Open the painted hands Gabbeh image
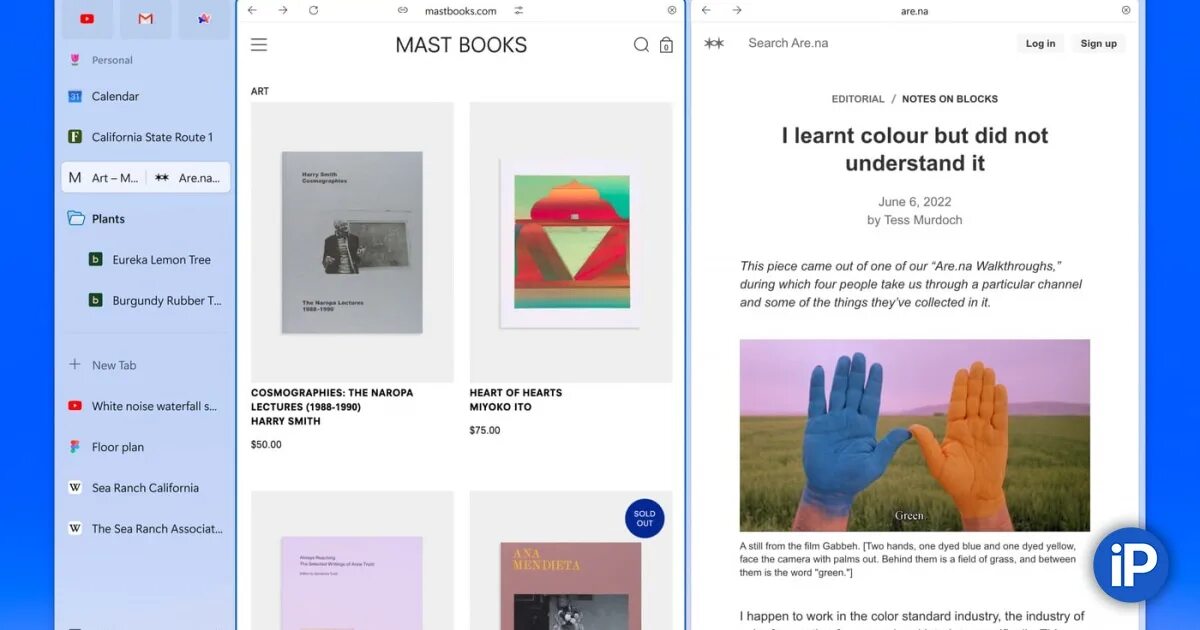 915,435
